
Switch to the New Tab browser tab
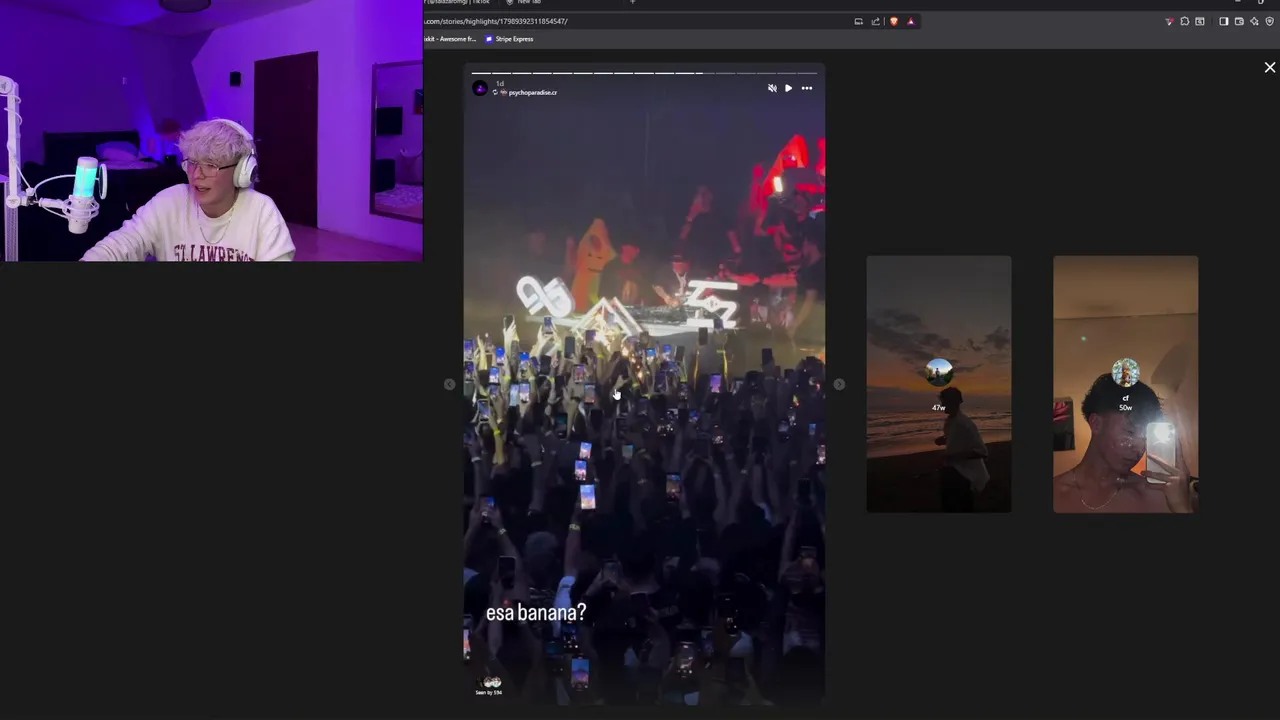point(525,2)
